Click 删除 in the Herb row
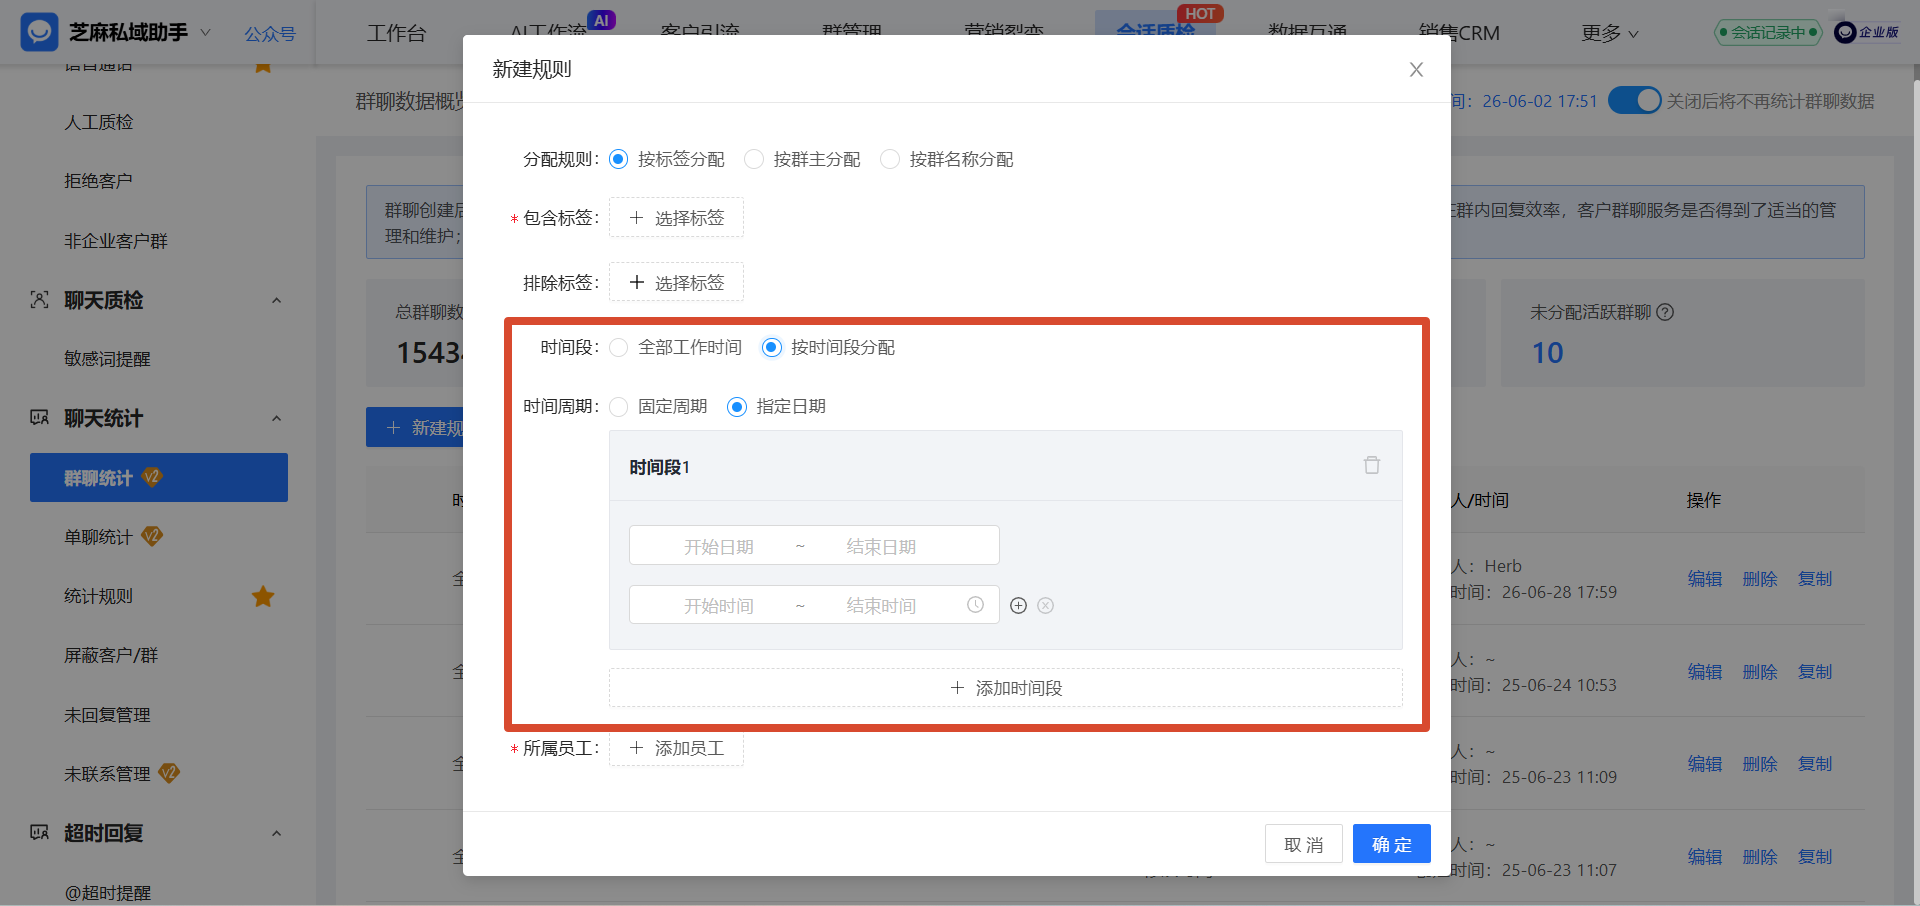 pyautogui.click(x=1760, y=579)
